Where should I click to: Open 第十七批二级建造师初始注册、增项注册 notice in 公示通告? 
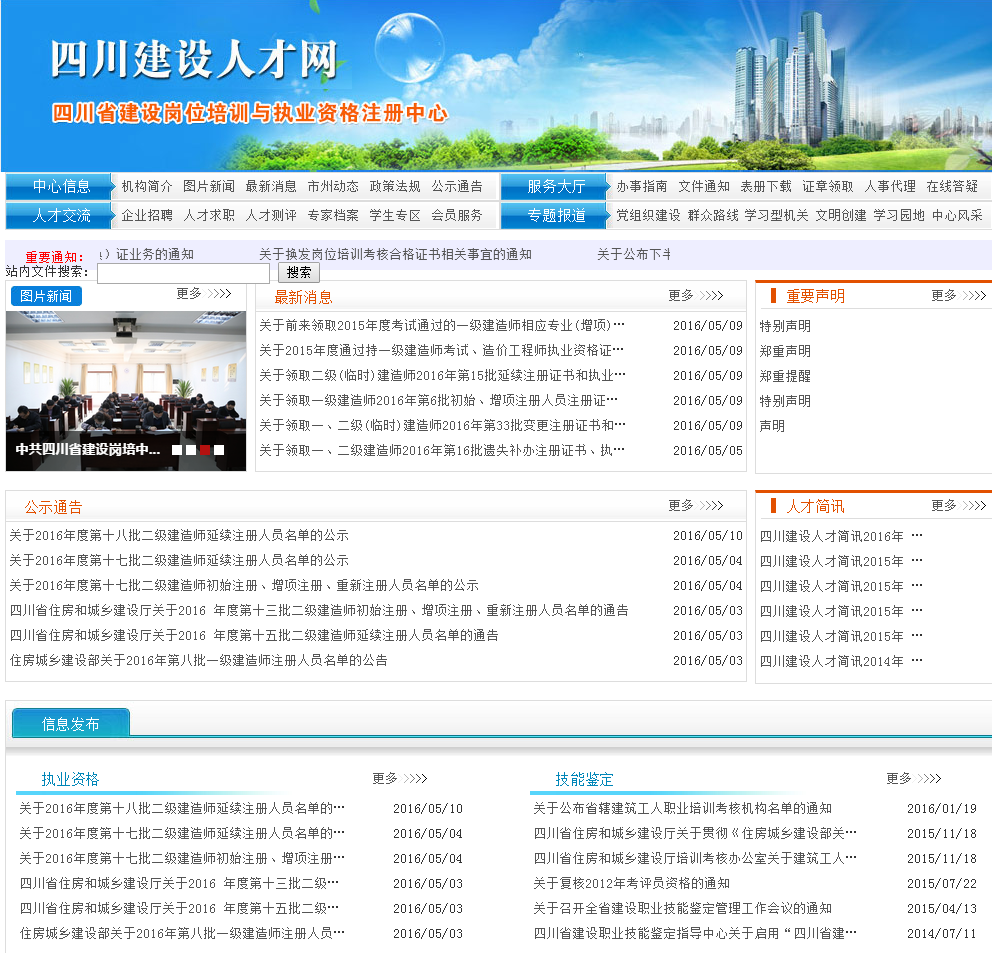click(x=244, y=585)
